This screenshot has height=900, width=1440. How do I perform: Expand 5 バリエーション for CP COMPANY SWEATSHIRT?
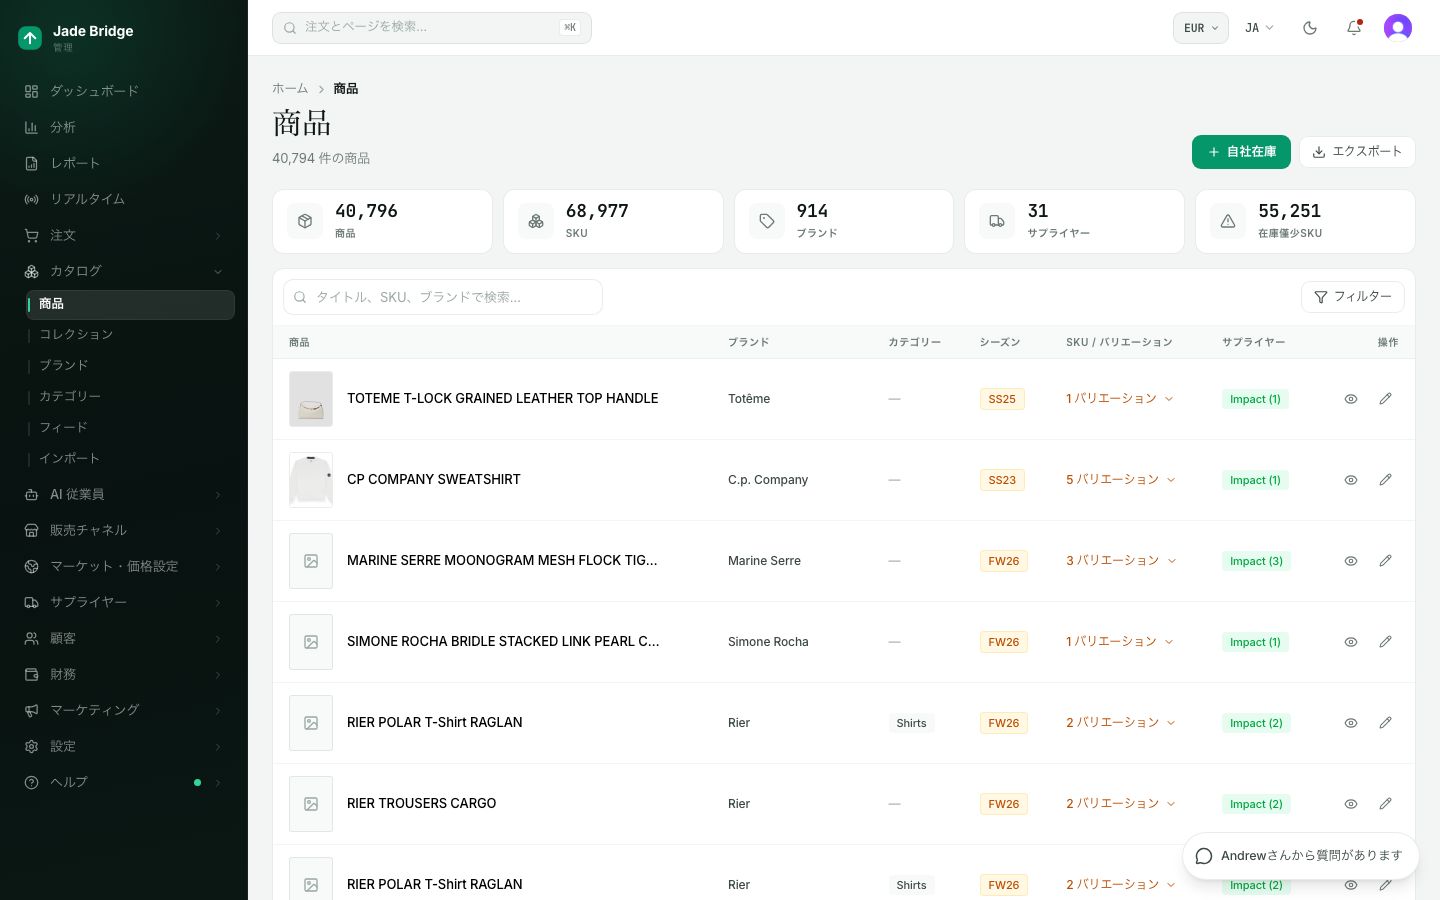pyautogui.click(x=1120, y=480)
